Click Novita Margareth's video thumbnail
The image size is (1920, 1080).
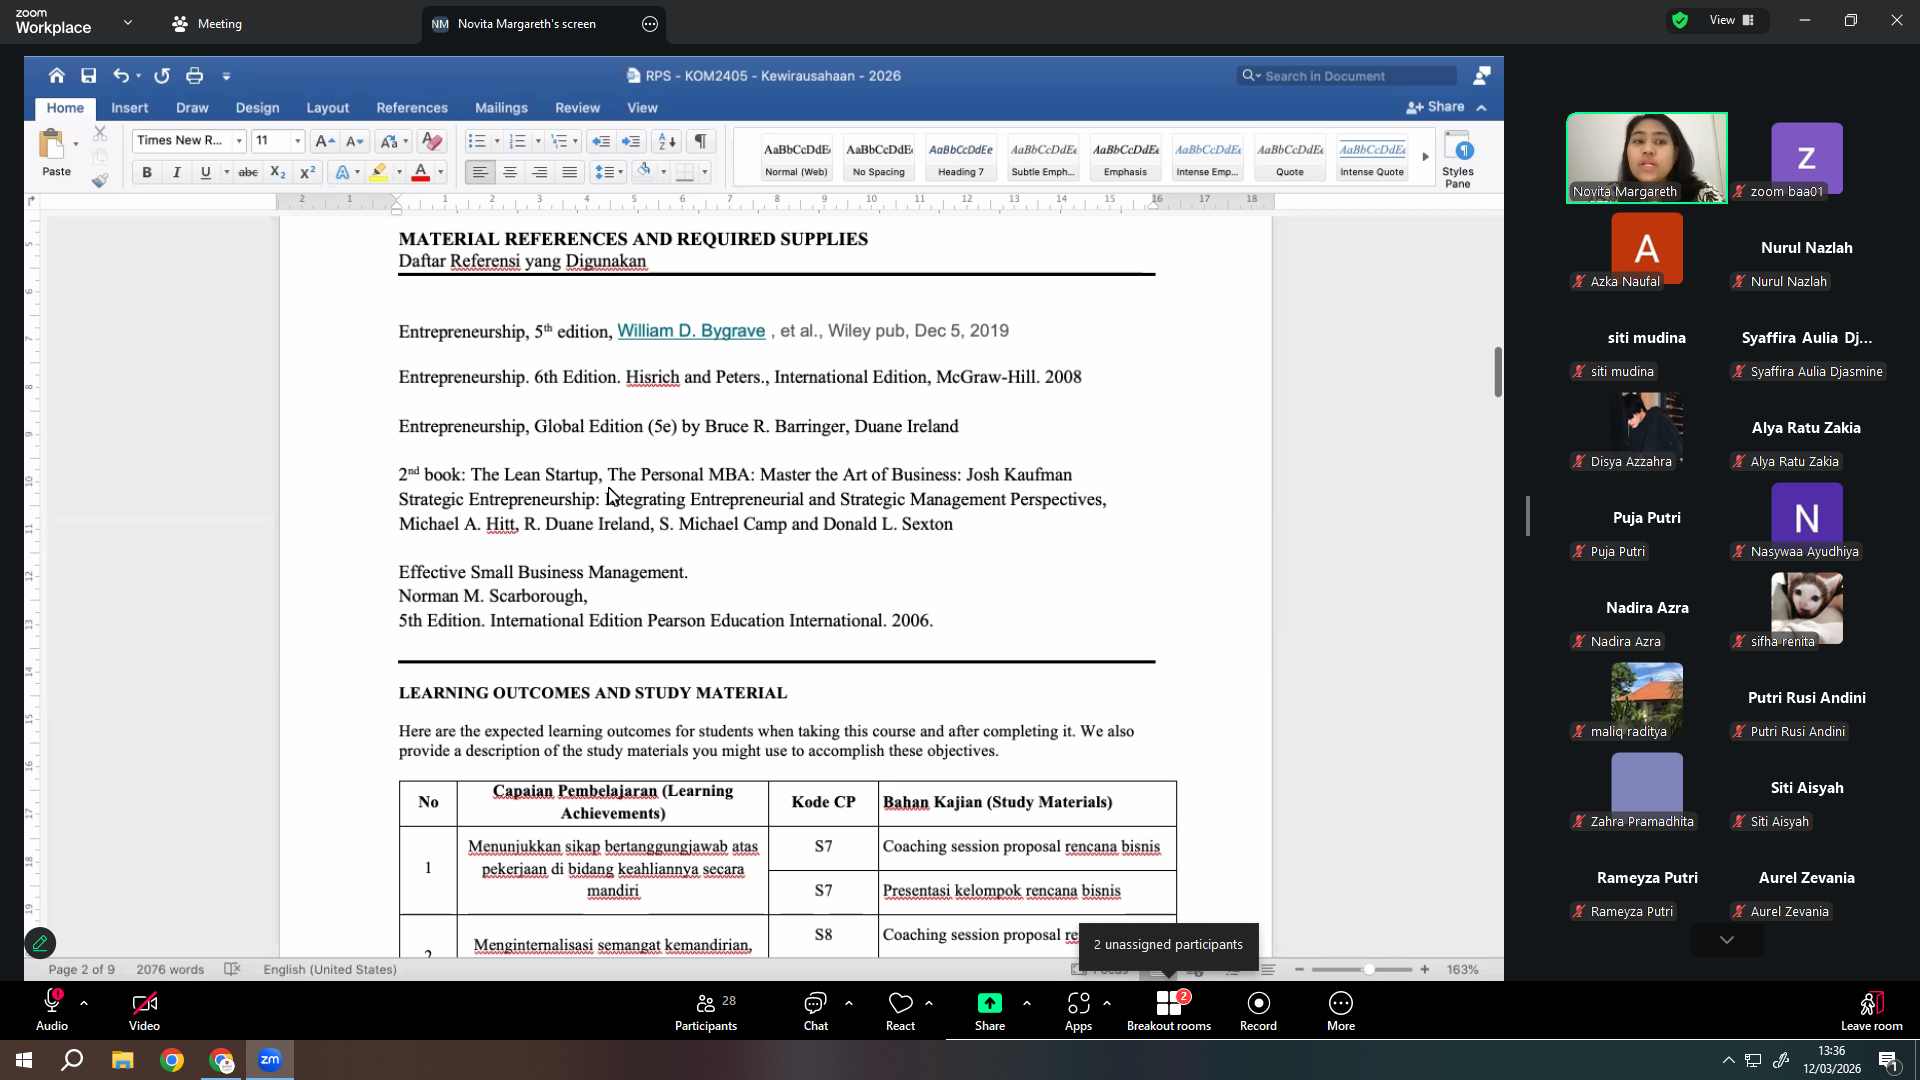1647,157
